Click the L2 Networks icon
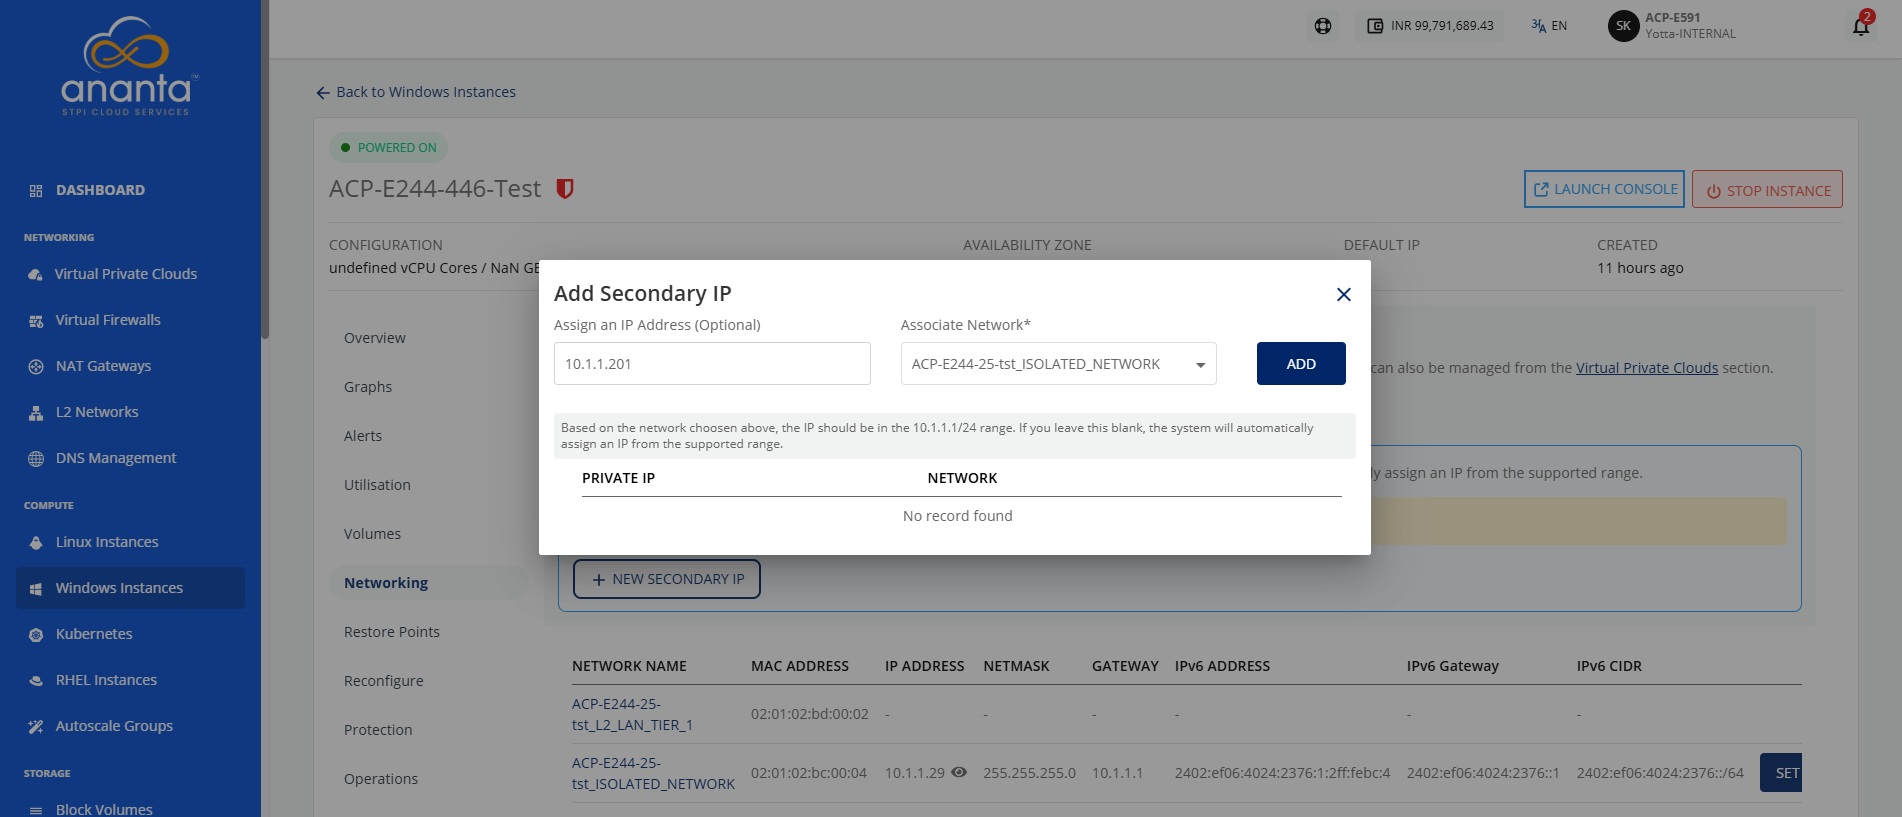1902x817 pixels. pos(36,412)
